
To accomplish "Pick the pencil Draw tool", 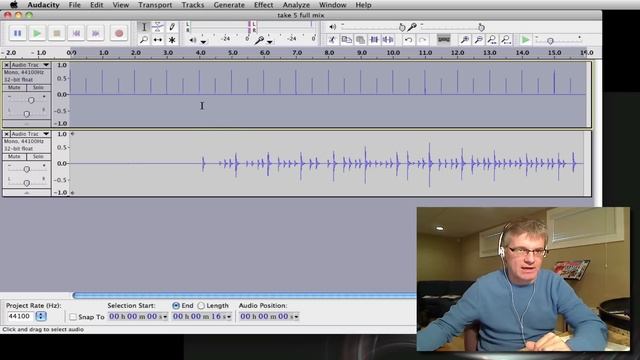I will tap(172, 27).
